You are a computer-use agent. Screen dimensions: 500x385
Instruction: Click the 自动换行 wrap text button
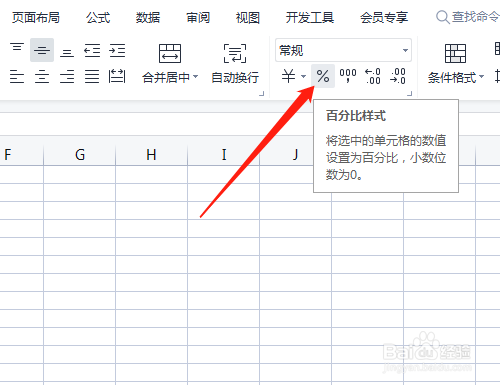[x=235, y=63]
